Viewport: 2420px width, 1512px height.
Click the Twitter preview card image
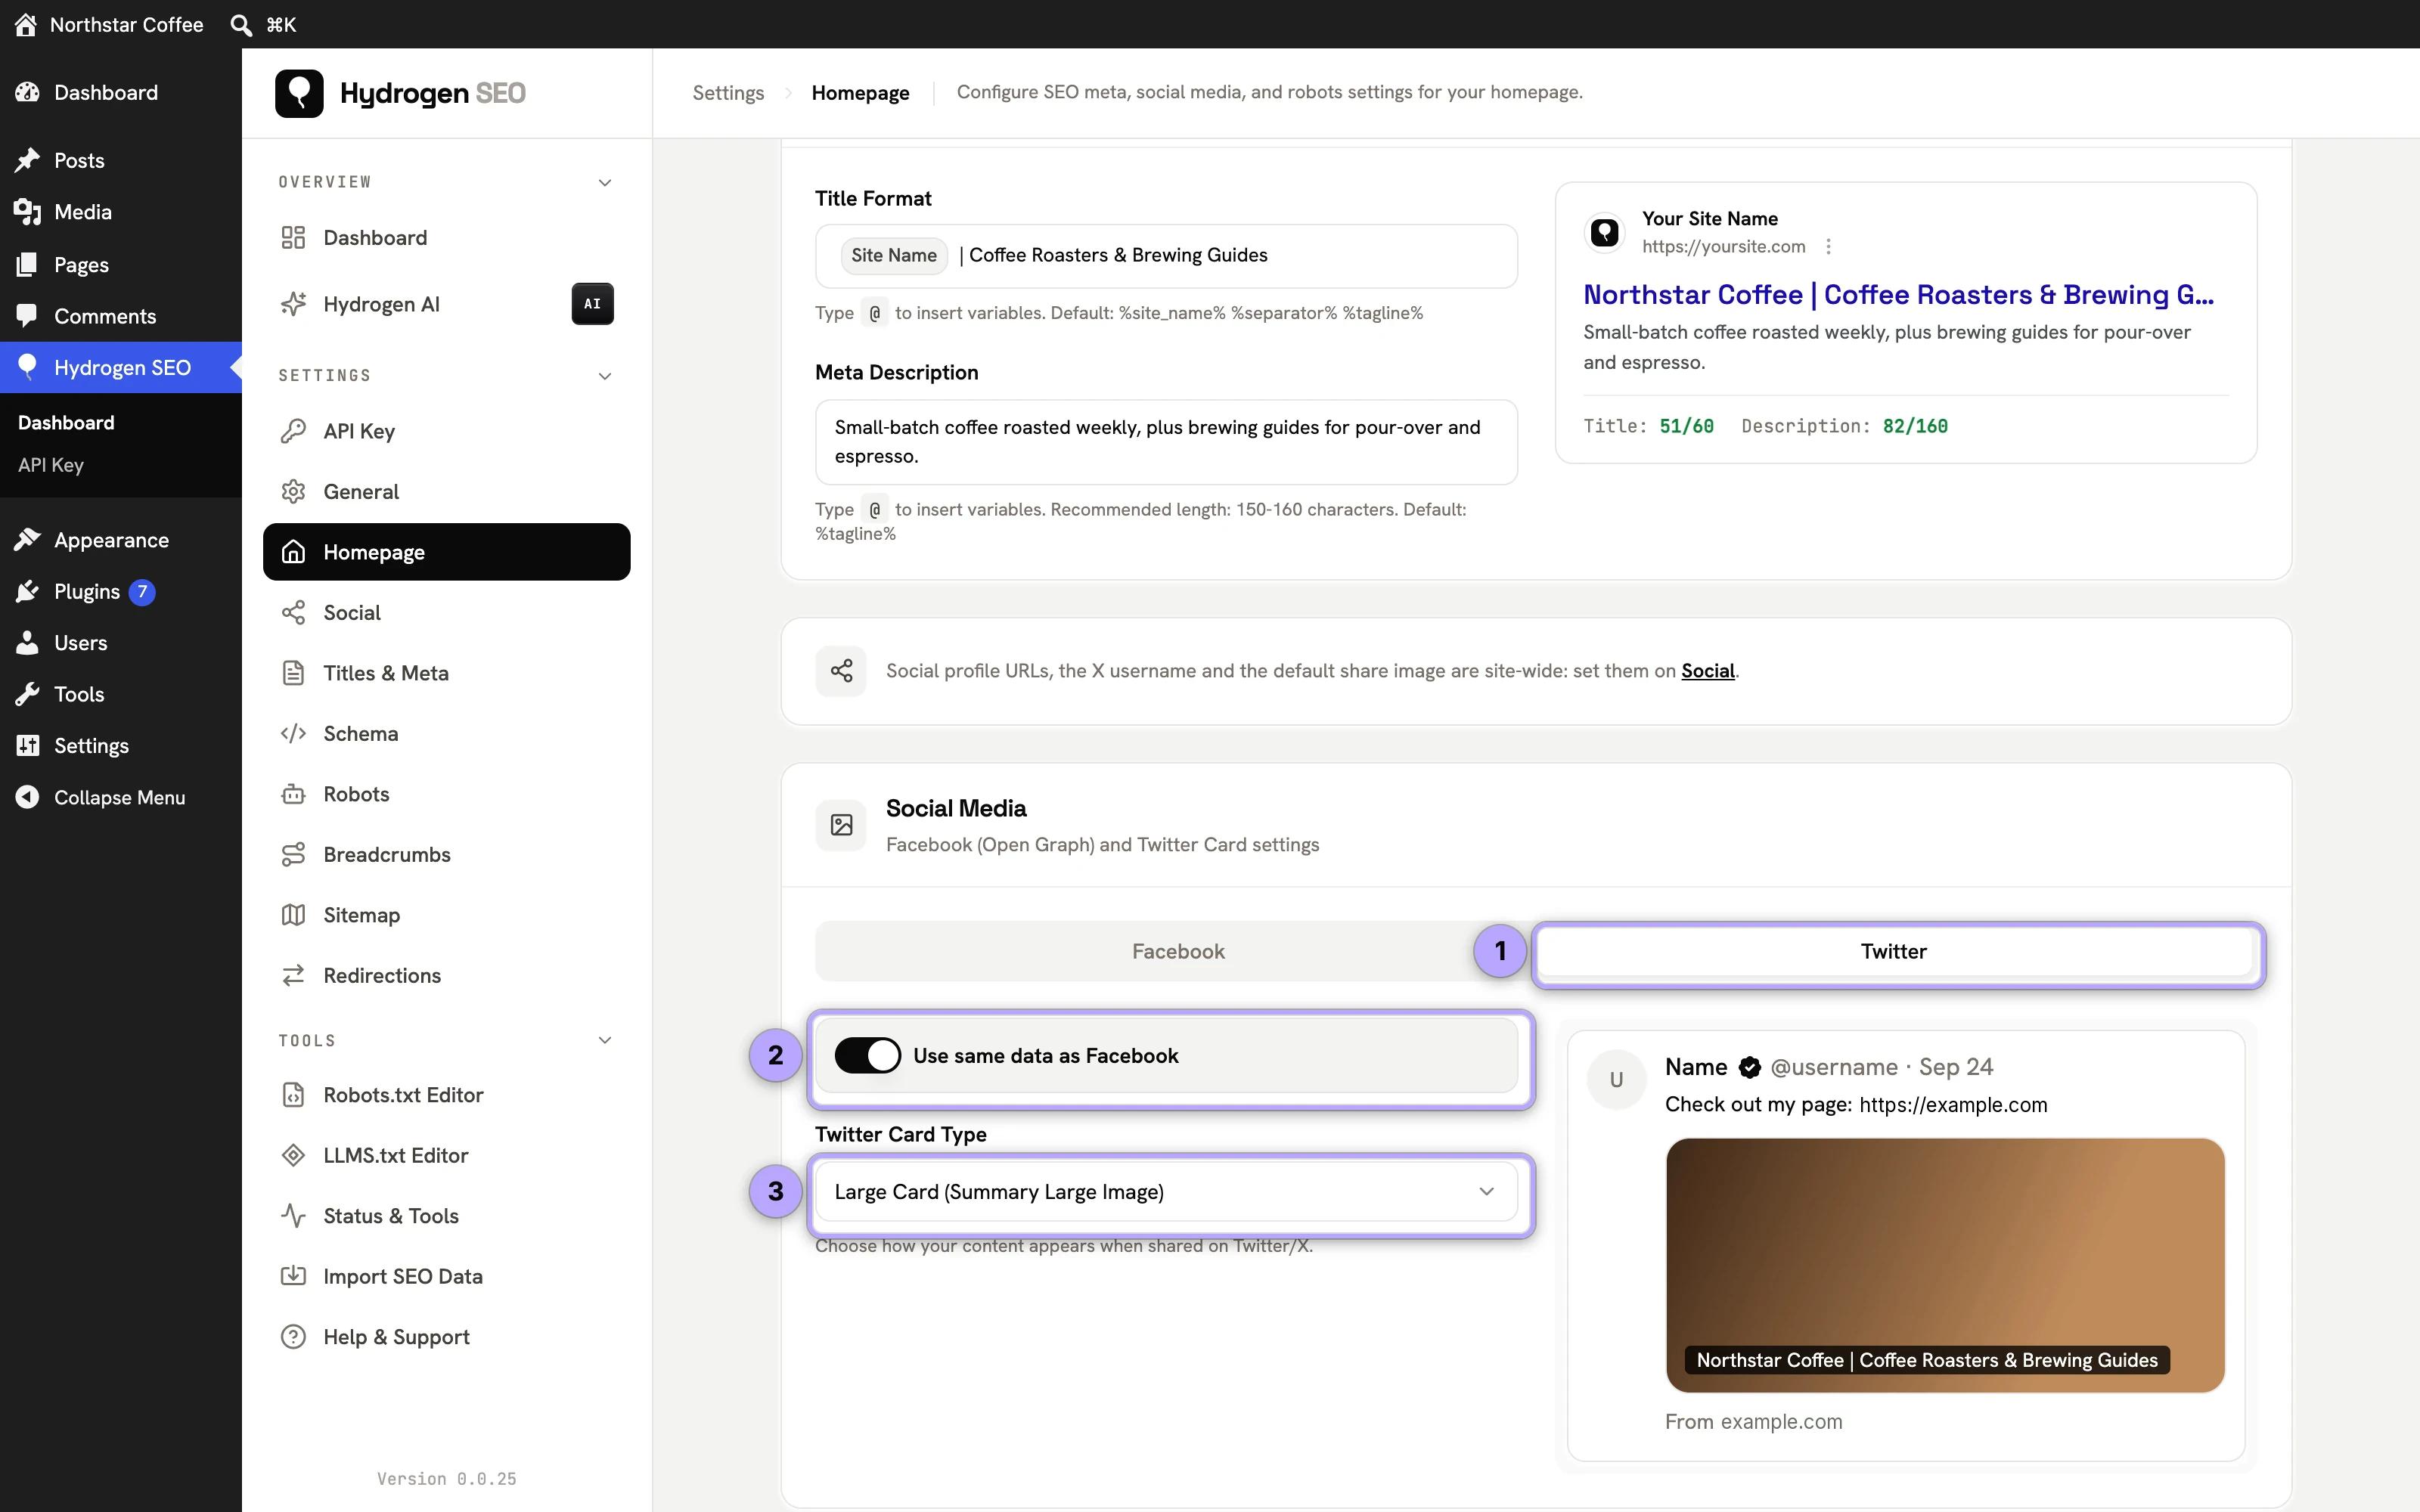point(1945,1265)
